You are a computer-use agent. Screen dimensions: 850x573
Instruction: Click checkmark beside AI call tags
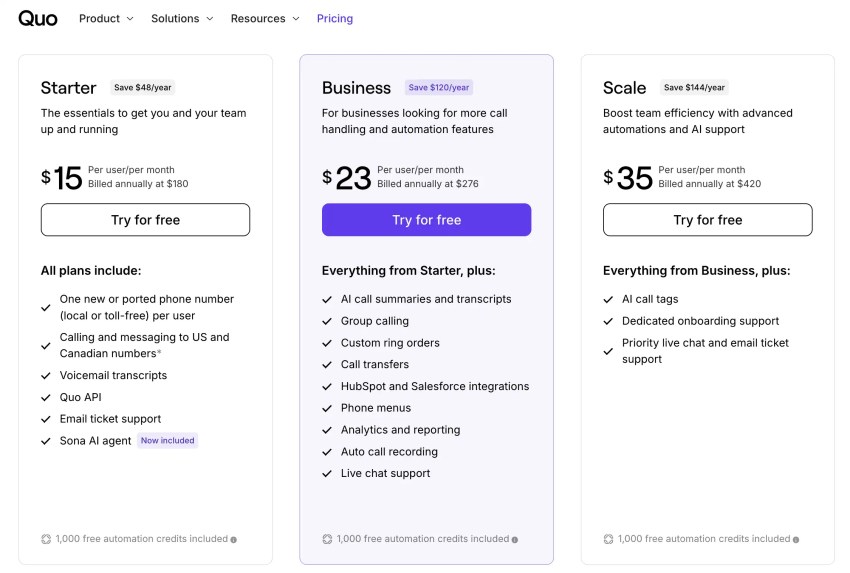[x=608, y=299]
